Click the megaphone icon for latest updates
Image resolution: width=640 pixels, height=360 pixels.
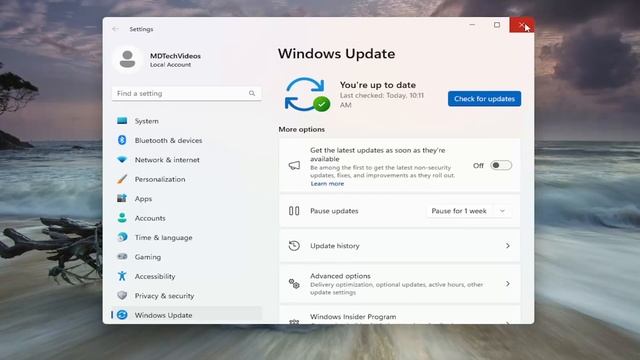[294, 165]
